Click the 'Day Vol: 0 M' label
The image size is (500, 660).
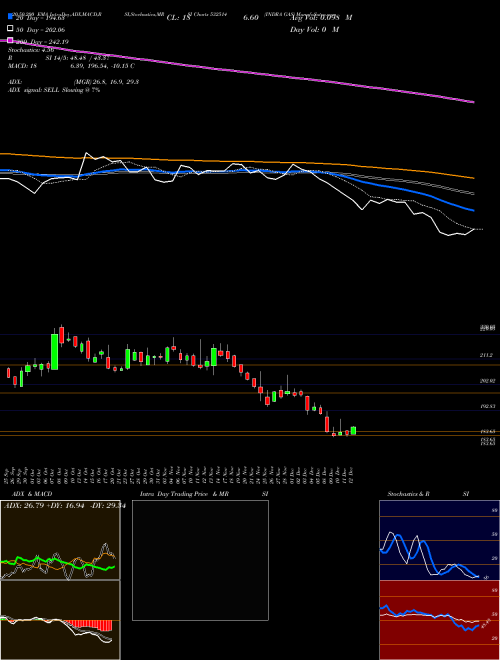pyautogui.click(x=314, y=30)
